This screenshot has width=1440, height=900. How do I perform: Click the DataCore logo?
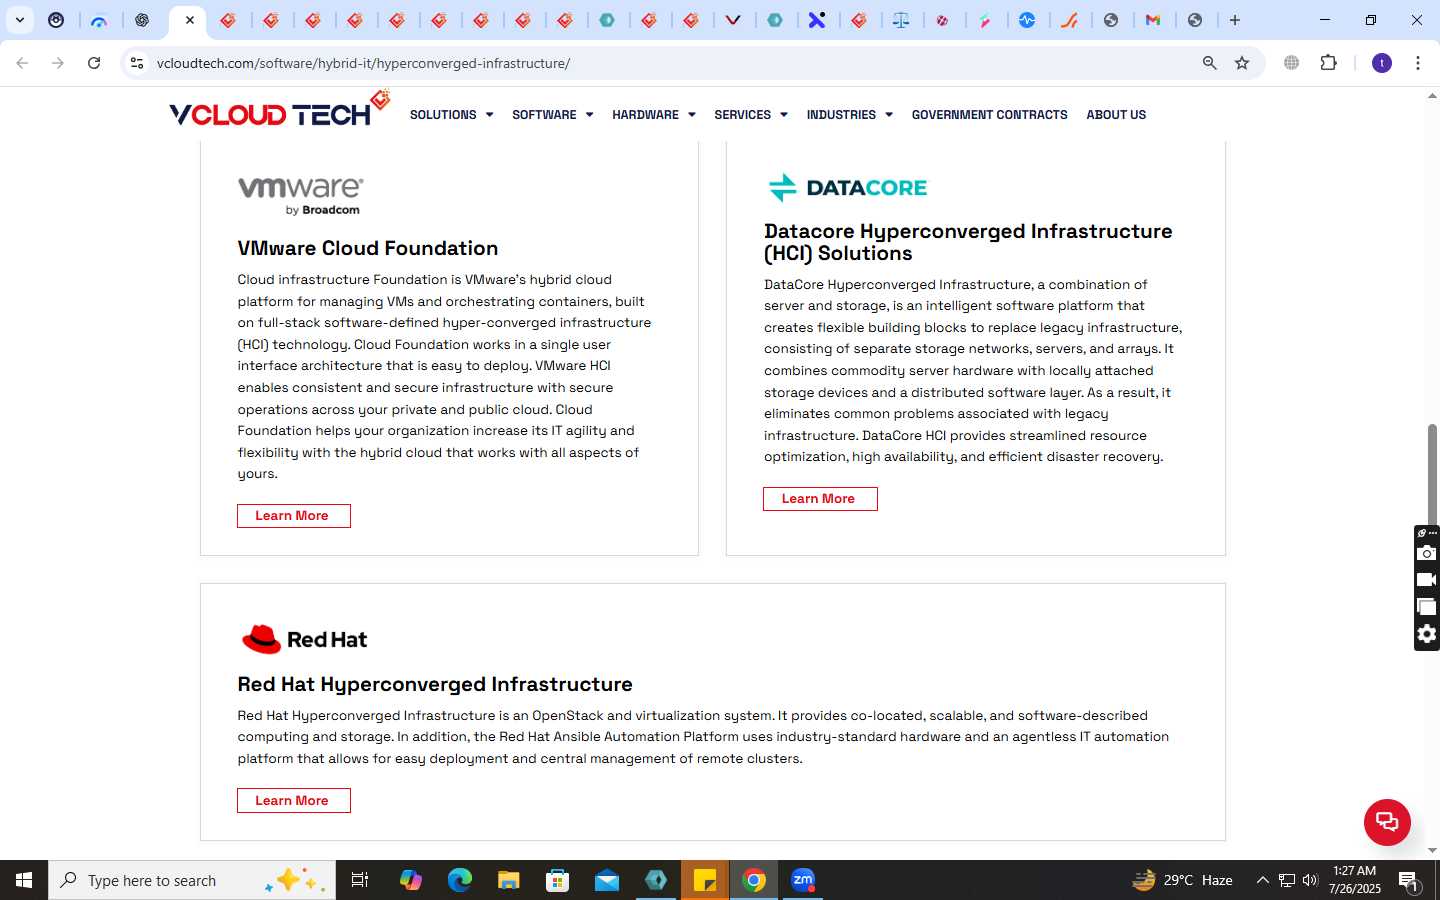click(x=847, y=187)
